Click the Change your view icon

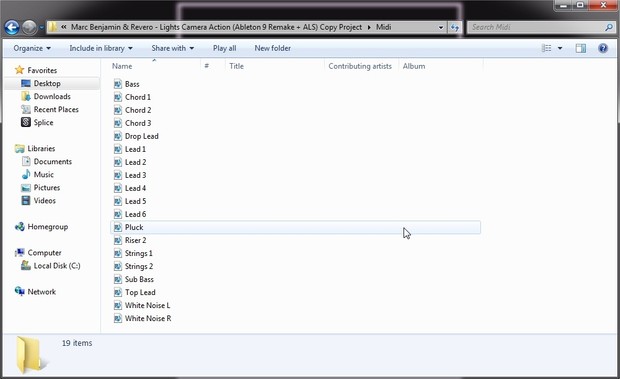click(x=546, y=48)
